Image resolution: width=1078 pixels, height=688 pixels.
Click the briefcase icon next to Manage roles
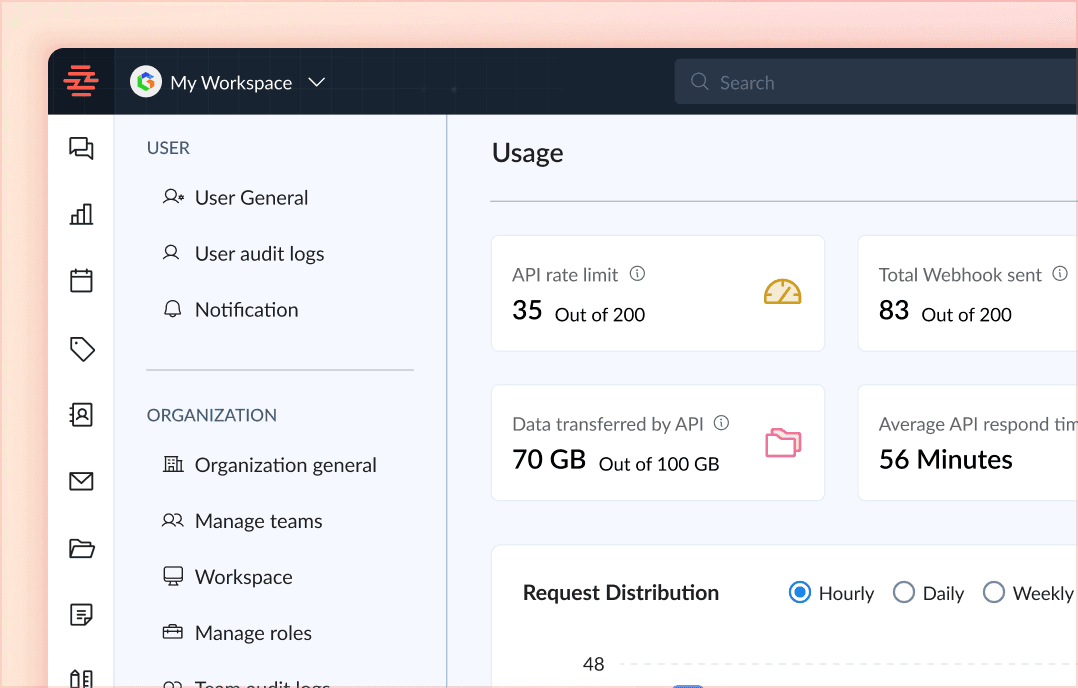[173, 632]
